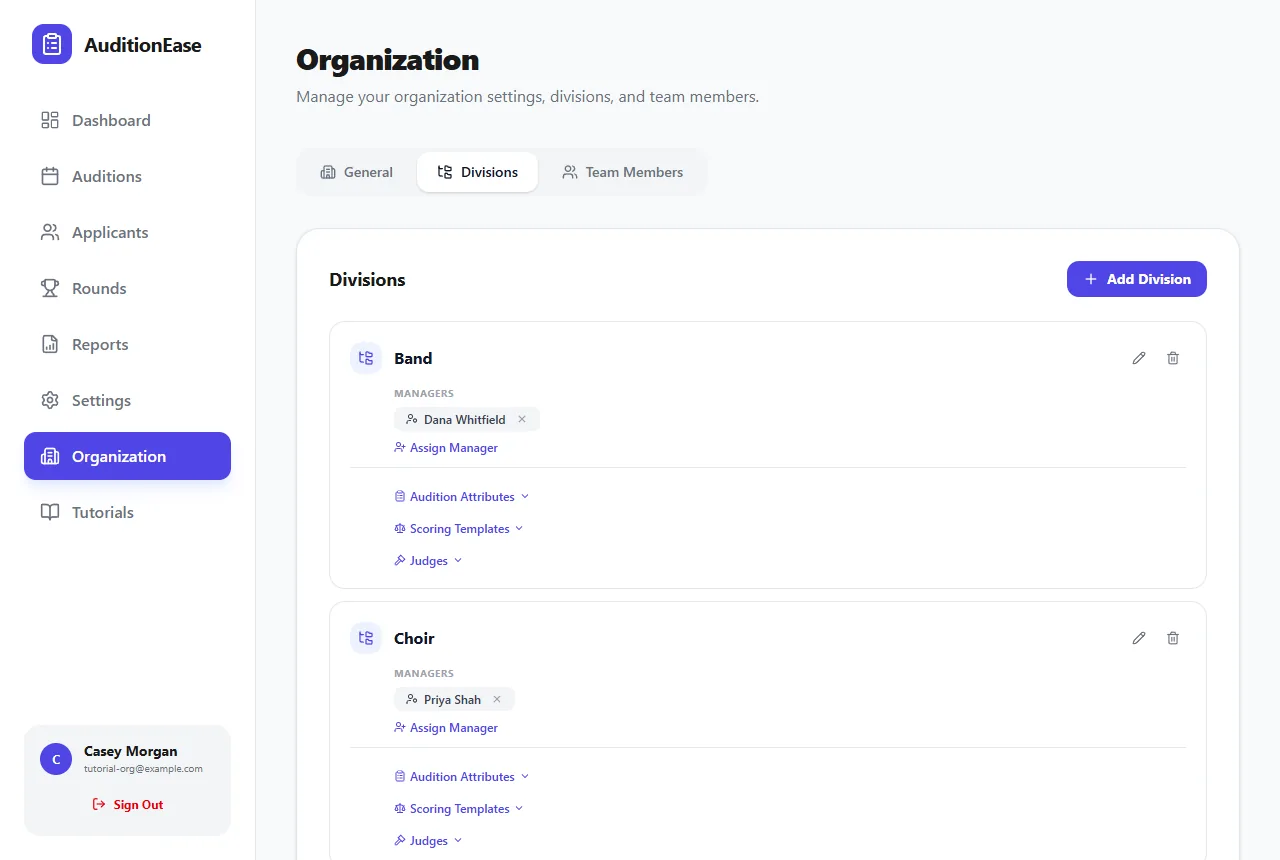
Task: Sign out of Casey Morgan's account
Action: click(x=127, y=805)
